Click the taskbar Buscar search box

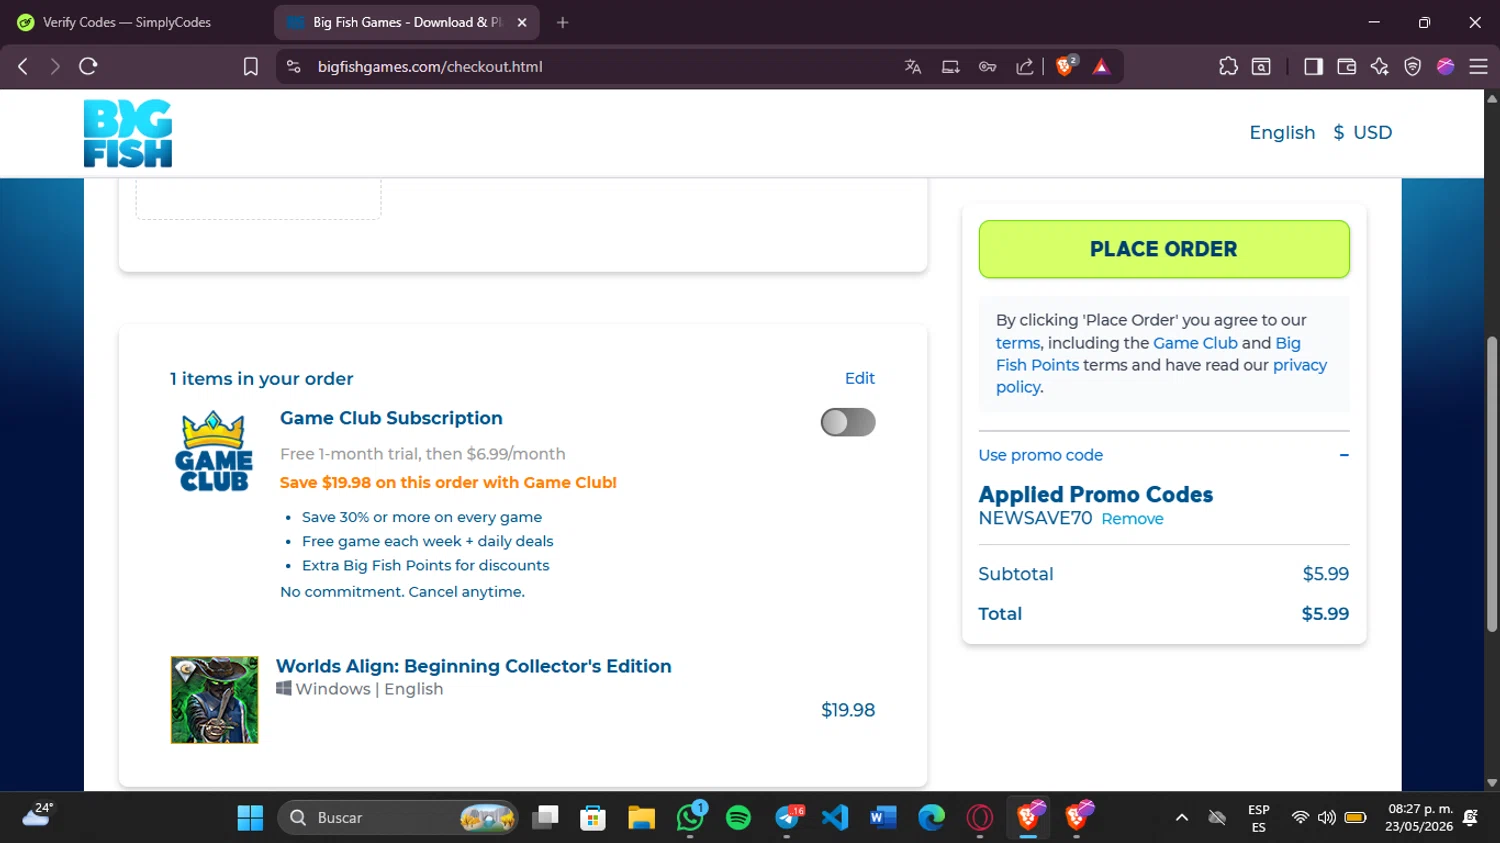tap(398, 818)
